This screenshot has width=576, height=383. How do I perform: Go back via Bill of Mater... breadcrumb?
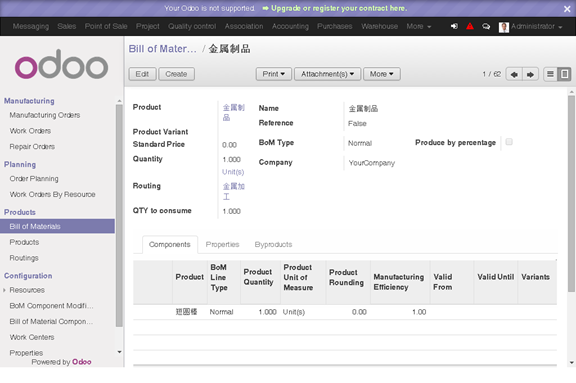click(162, 49)
